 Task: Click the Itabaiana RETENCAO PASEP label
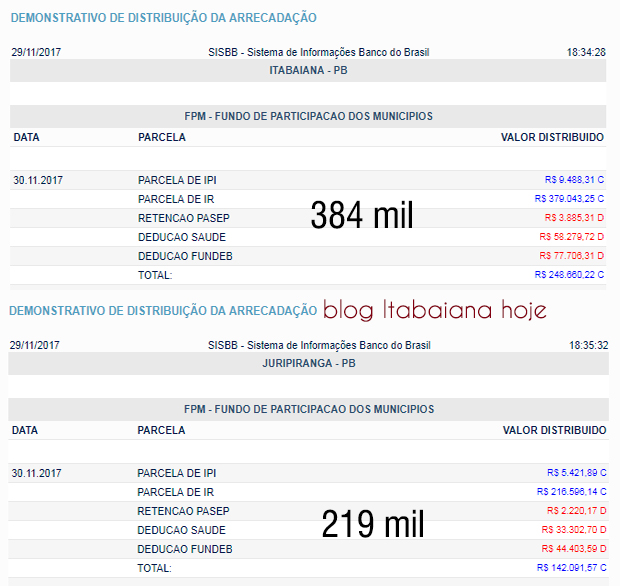pyautogui.click(x=184, y=218)
